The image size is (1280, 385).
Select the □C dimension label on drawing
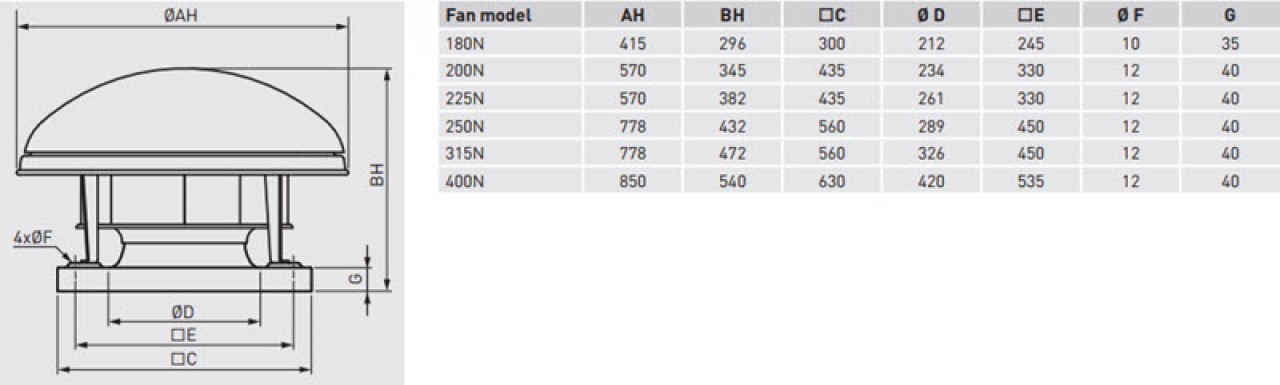tap(182, 357)
